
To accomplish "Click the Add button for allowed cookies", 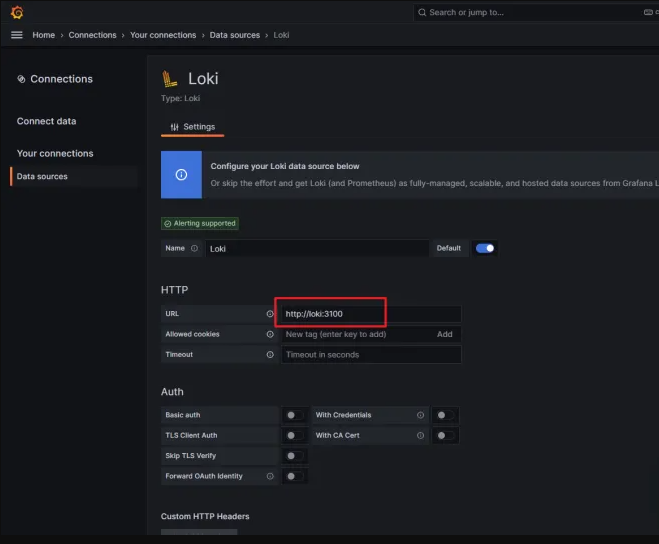I will [445, 334].
